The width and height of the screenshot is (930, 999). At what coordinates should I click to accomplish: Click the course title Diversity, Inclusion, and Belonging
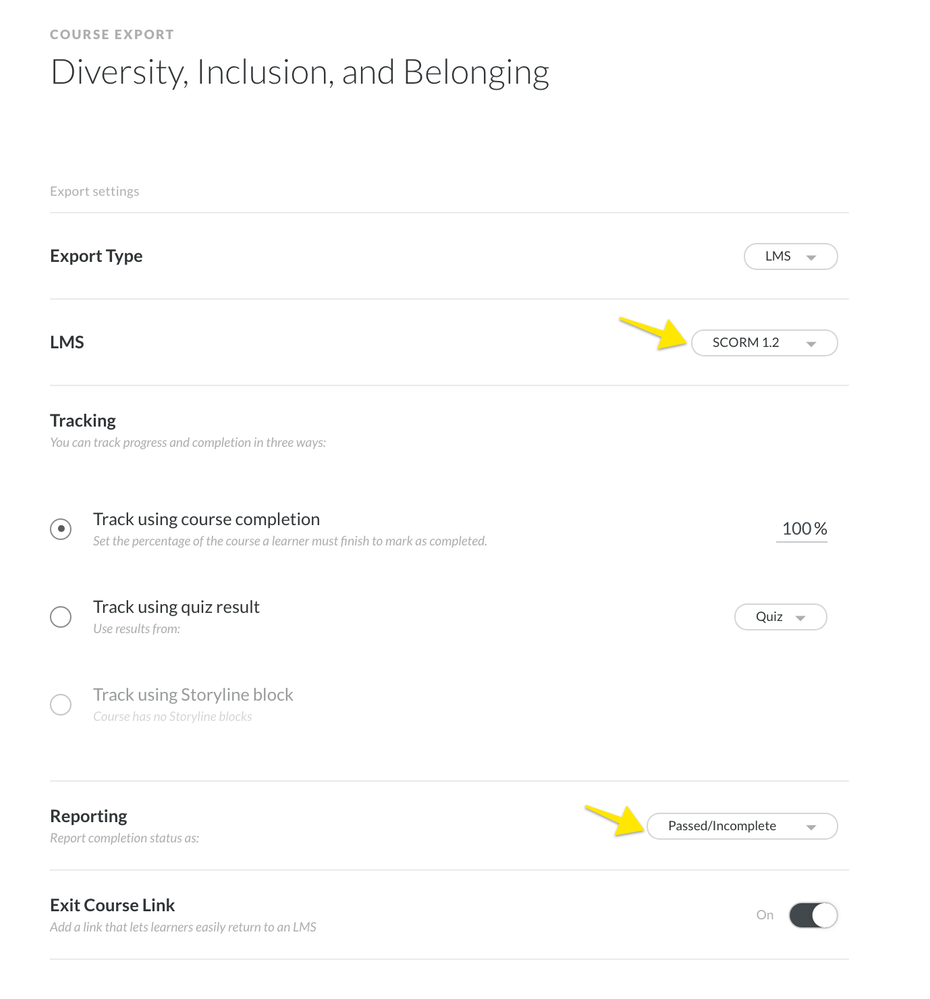[x=299, y=73]
